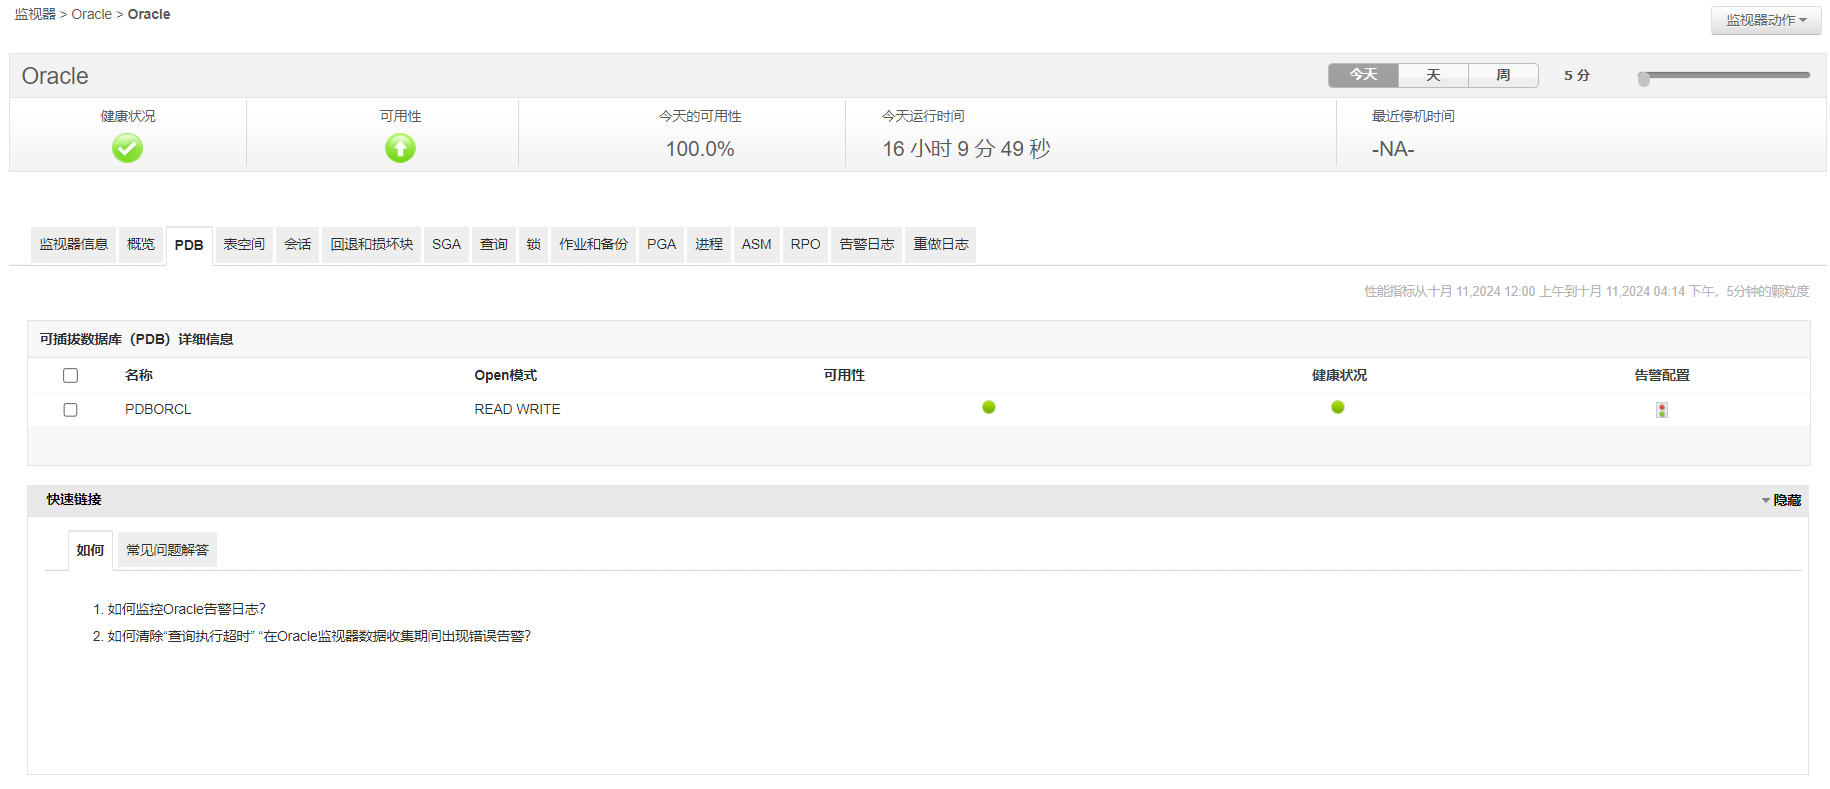Image resolution: width=1830 pixels, height=789 pixels.
Task: Click the 最近停机时间 label
Action: 1413,116
